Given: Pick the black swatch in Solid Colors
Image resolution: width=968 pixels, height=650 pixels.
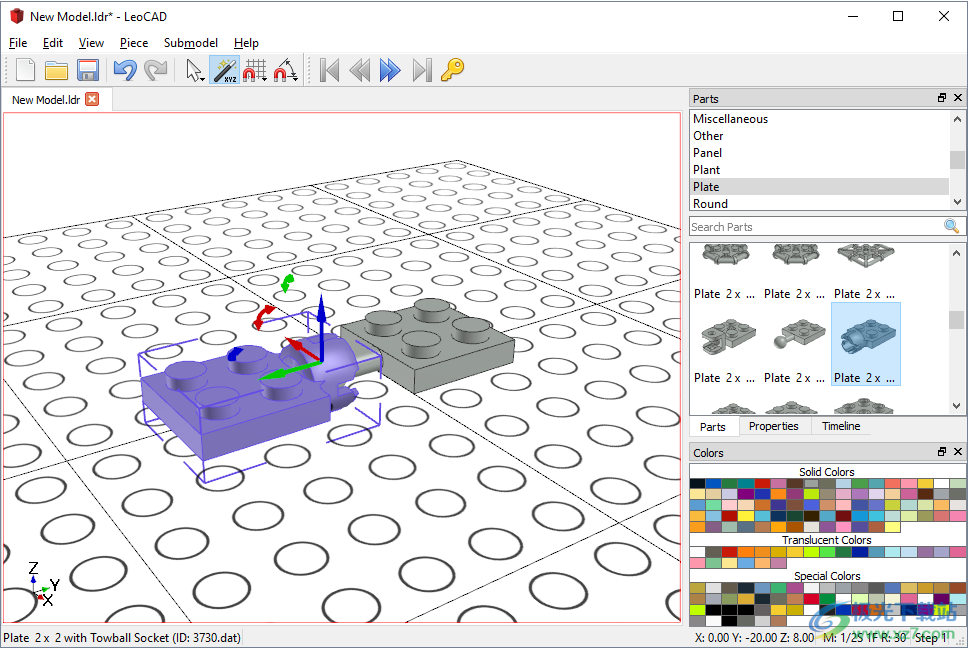Looking at the screenshot, I should (x=697, y=484).
